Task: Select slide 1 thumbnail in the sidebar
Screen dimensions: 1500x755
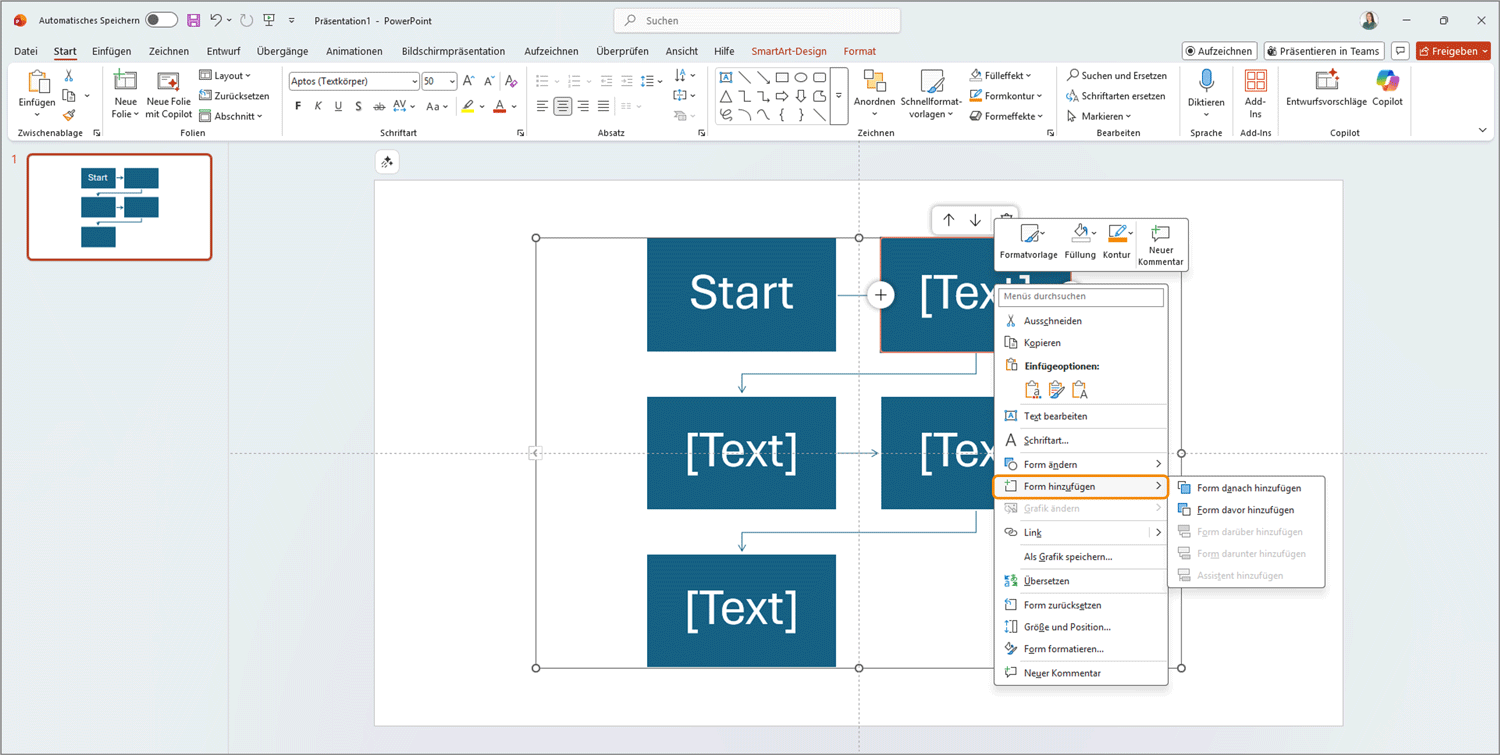Action: click(x=119, y=207)
